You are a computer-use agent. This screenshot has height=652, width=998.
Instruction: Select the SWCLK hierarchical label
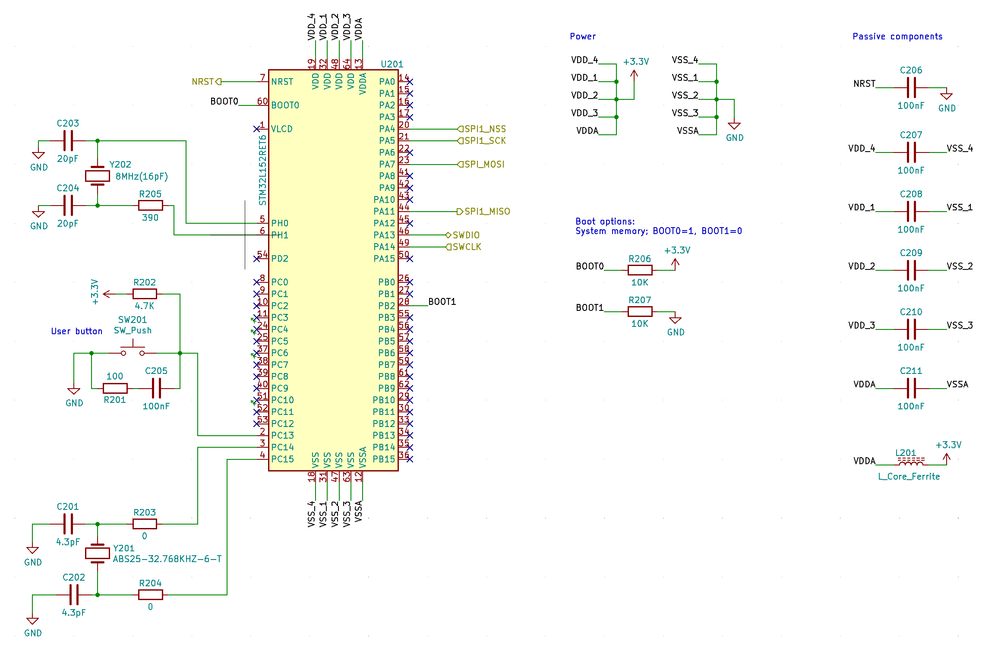point(463,246)
